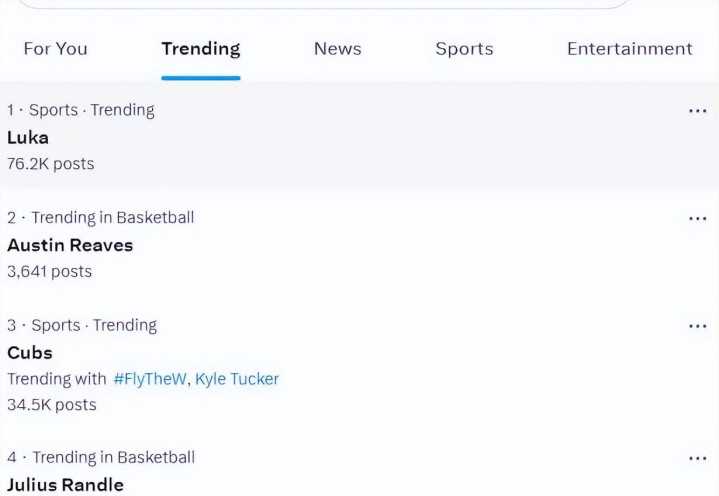Click the 34.5K posts count

[x=52, y=405]
